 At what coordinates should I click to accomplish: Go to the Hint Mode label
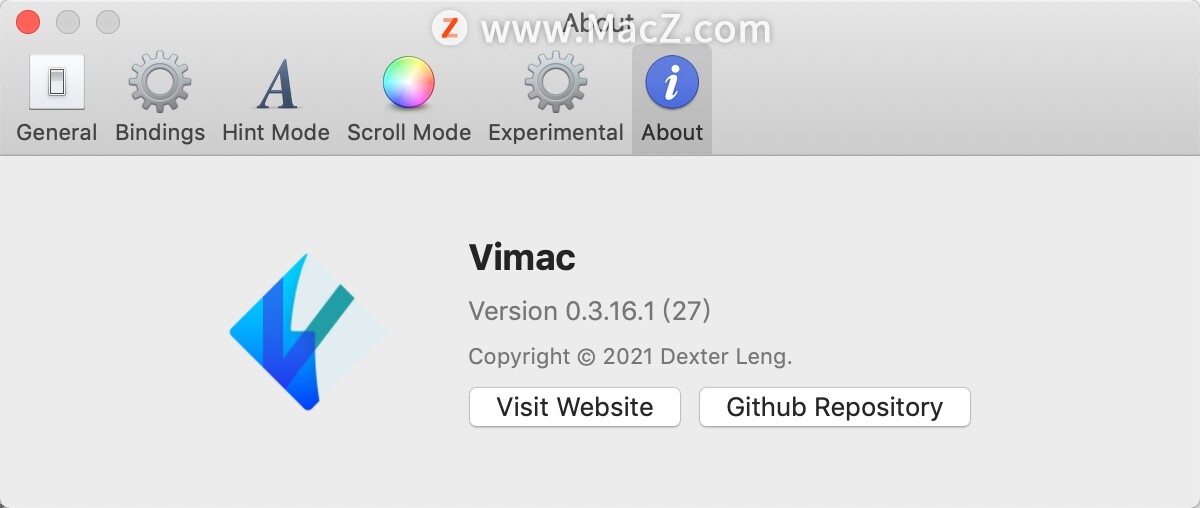point(276,132)
